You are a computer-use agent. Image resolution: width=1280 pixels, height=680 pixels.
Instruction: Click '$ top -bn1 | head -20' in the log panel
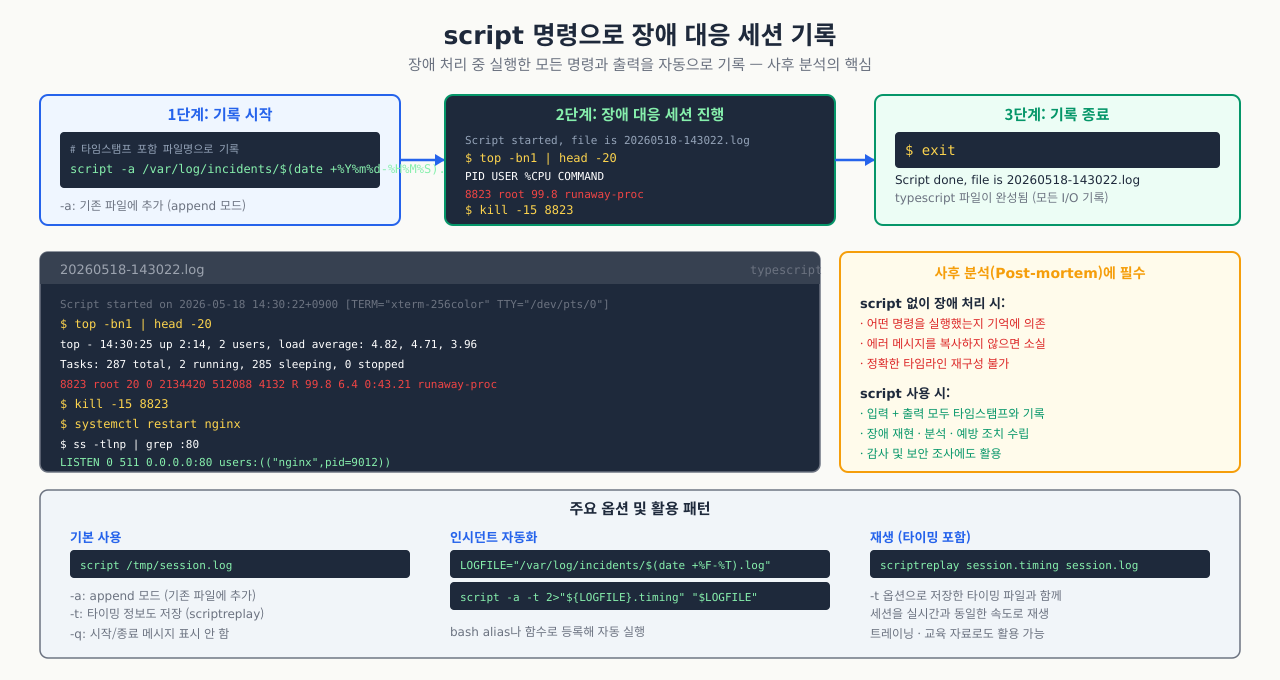(136, 324)
